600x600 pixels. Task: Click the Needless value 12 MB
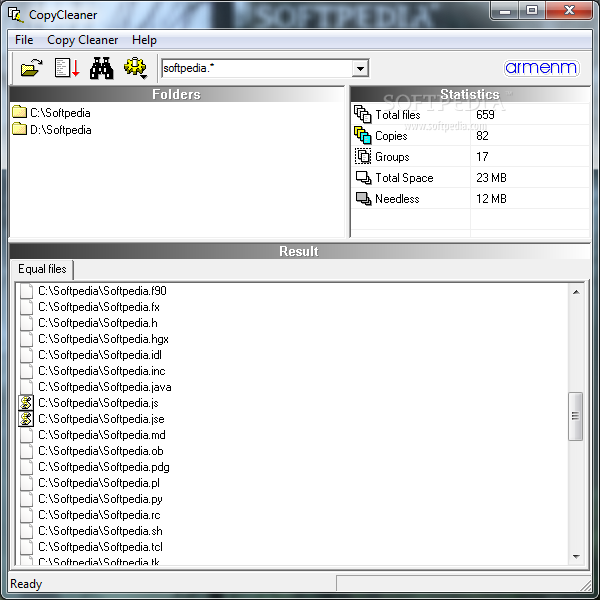pyautogui.click(x=491, y=199)
